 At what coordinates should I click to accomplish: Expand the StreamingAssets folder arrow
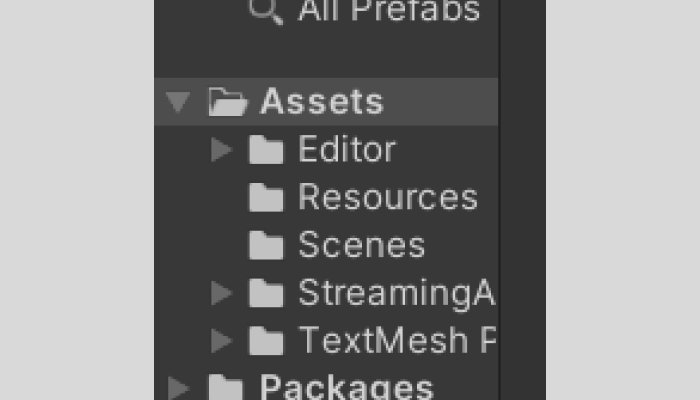pos(221,294)
